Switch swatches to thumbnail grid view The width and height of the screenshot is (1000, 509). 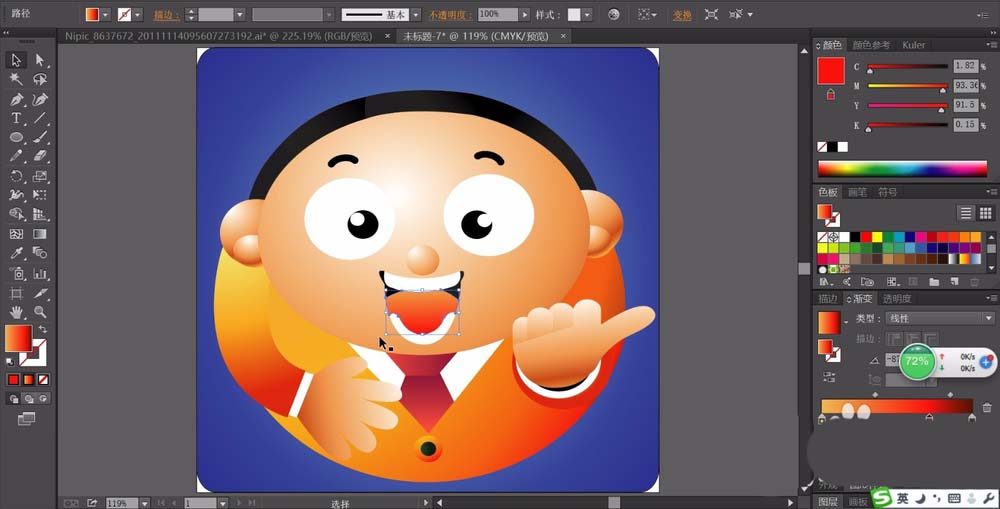pos(985,213)
